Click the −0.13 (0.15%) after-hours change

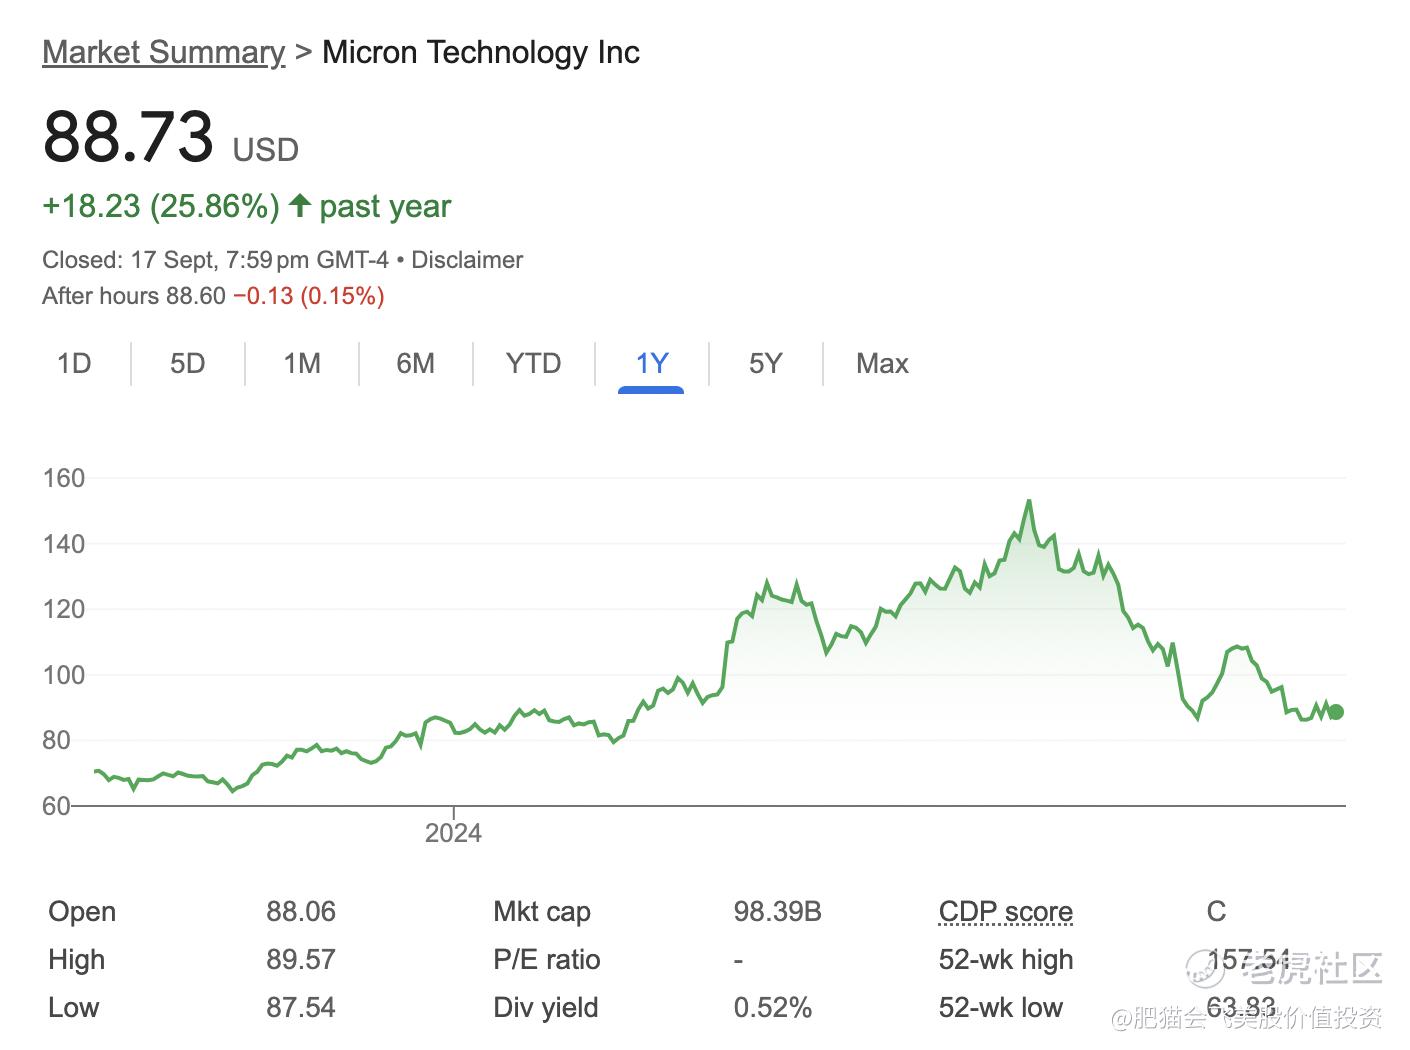tap(309, 296)
